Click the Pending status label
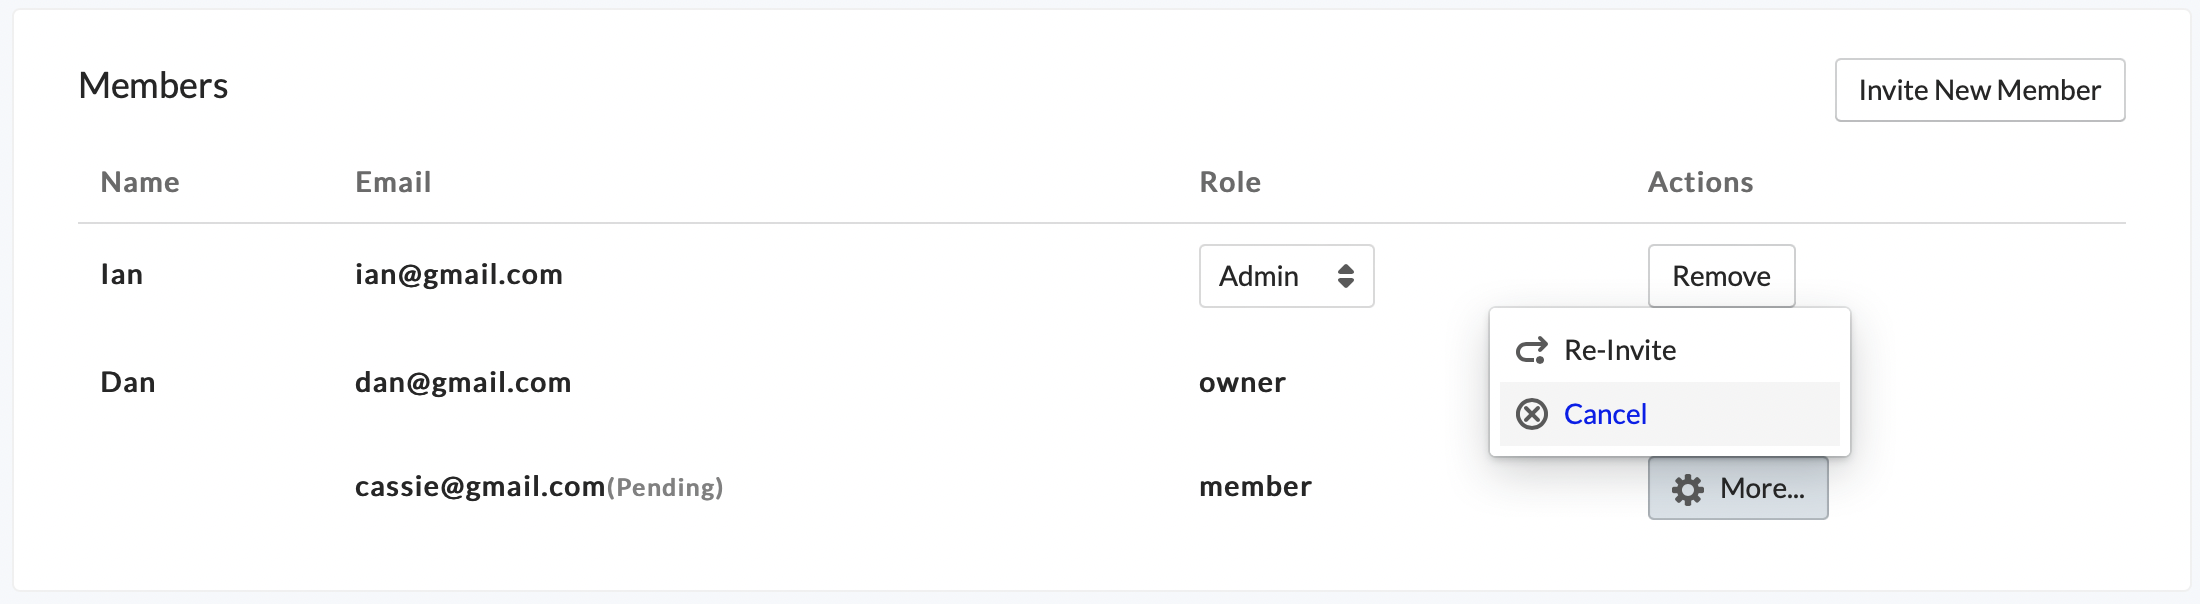Screen dimensions: 2200x604 [x=665, y=487]
